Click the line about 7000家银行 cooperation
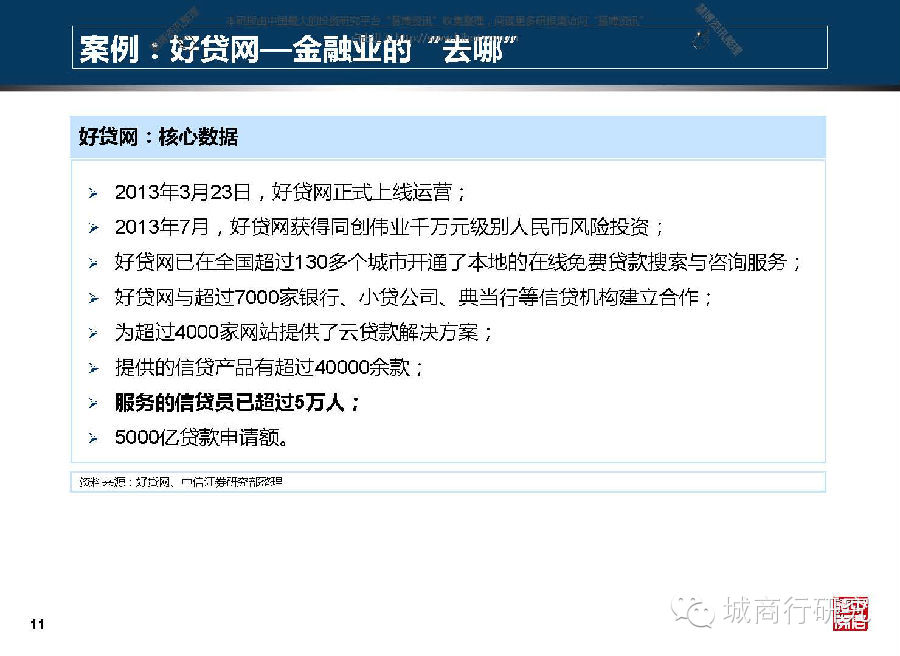The height and width of the screenshot is (656, 900). (413, 297)
